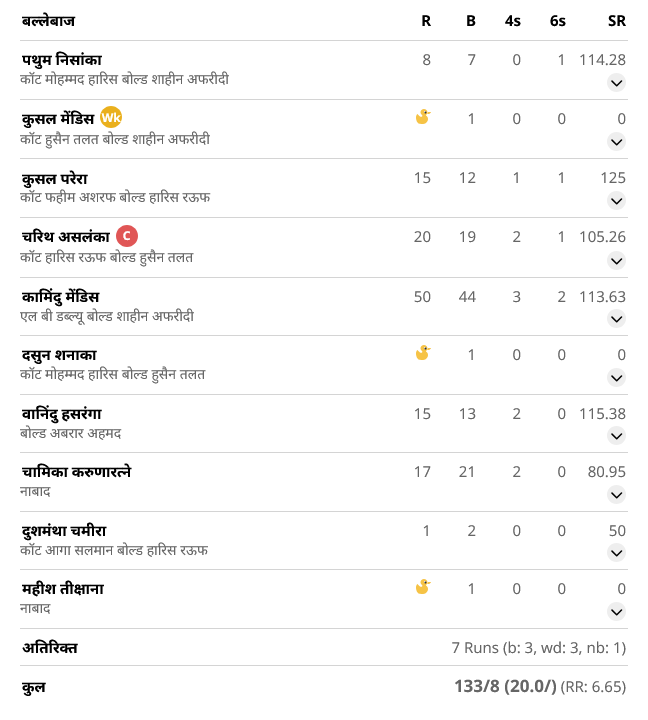Expand कामिंदु मेंडिस row chevron
The width and height of the screenshot is (648, 720).
(616, 319)
